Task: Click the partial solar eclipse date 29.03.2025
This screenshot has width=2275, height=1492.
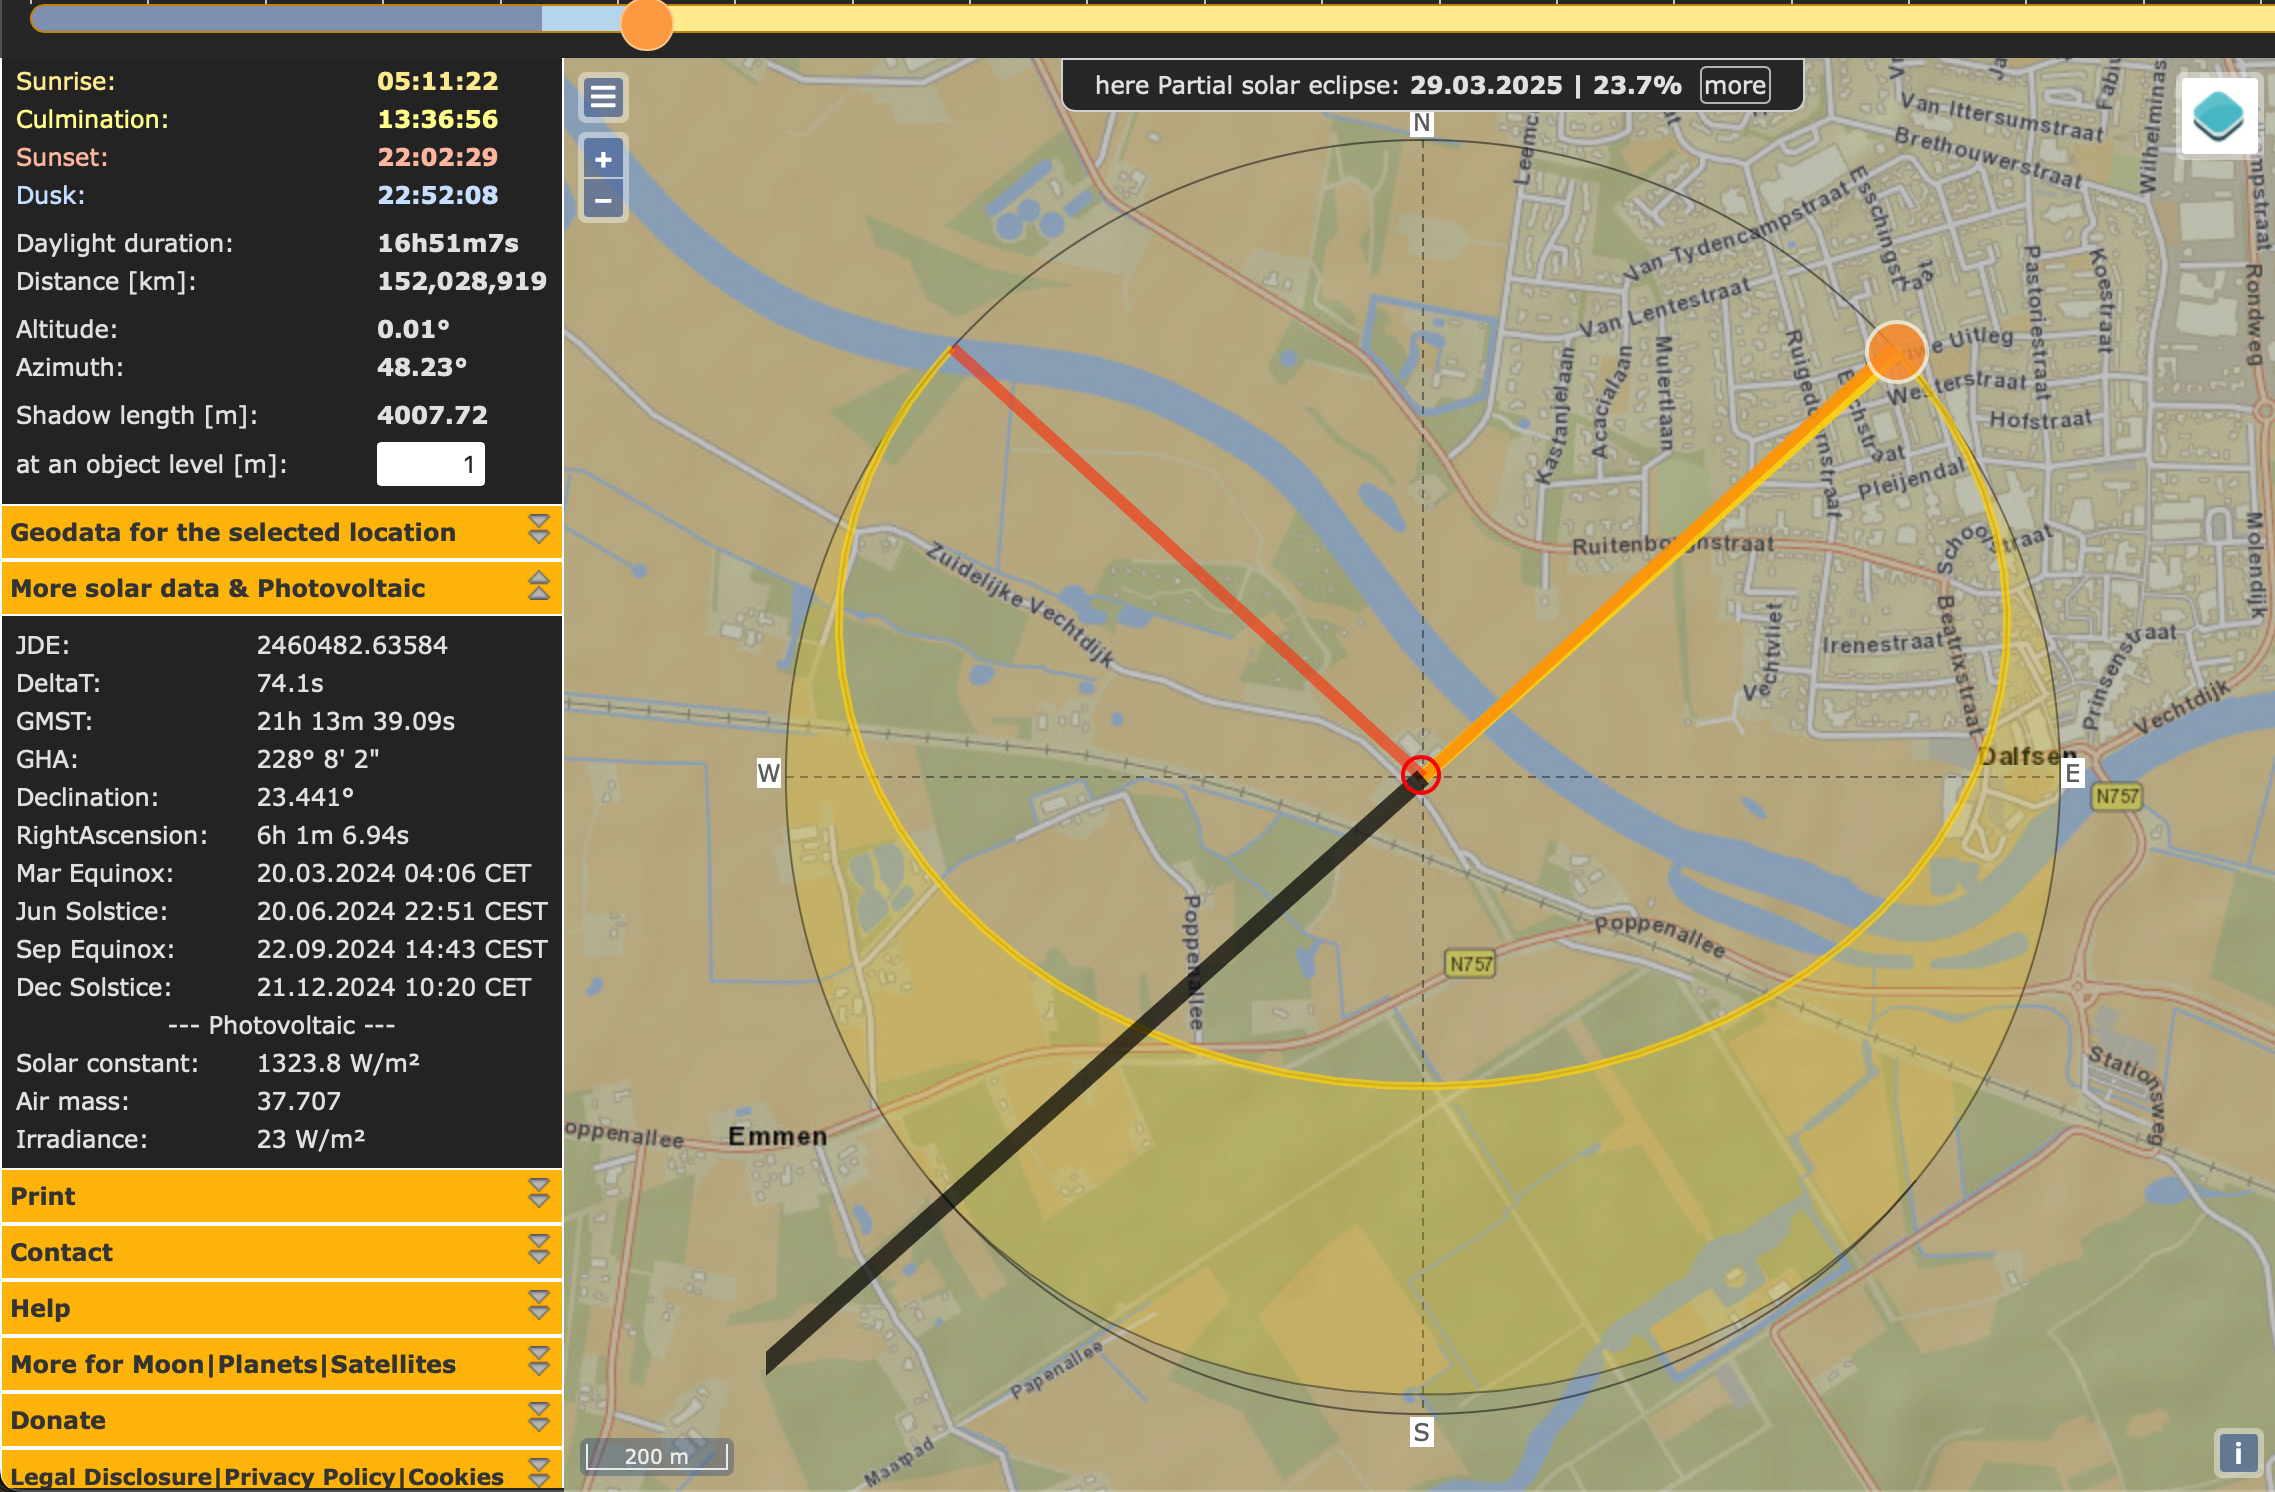Action: 1485,85
